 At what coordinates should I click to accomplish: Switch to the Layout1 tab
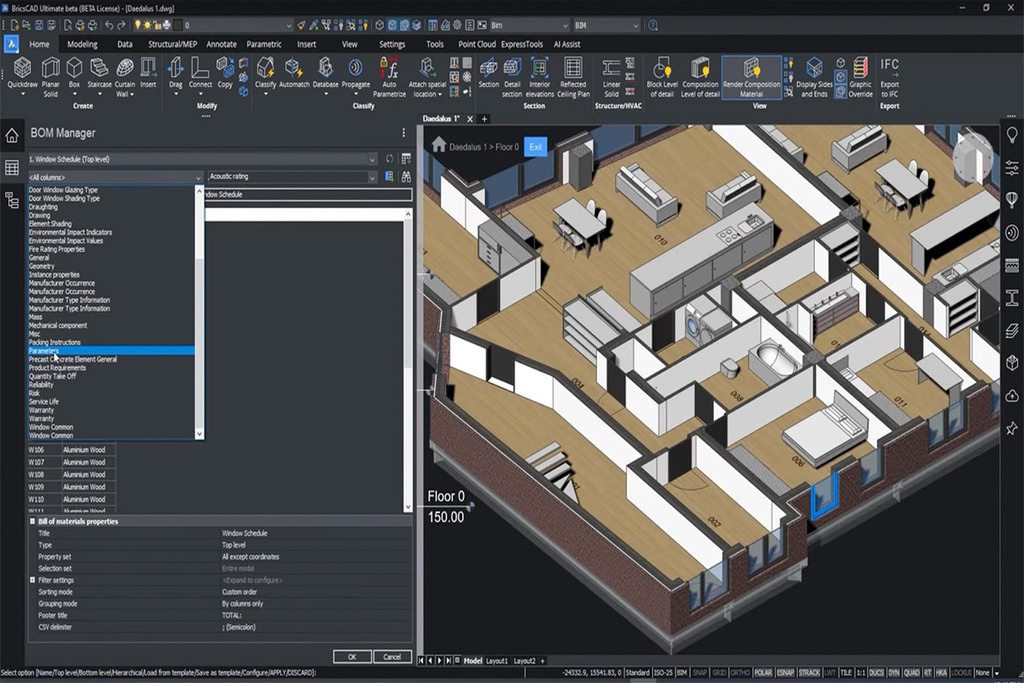[497, 661]
